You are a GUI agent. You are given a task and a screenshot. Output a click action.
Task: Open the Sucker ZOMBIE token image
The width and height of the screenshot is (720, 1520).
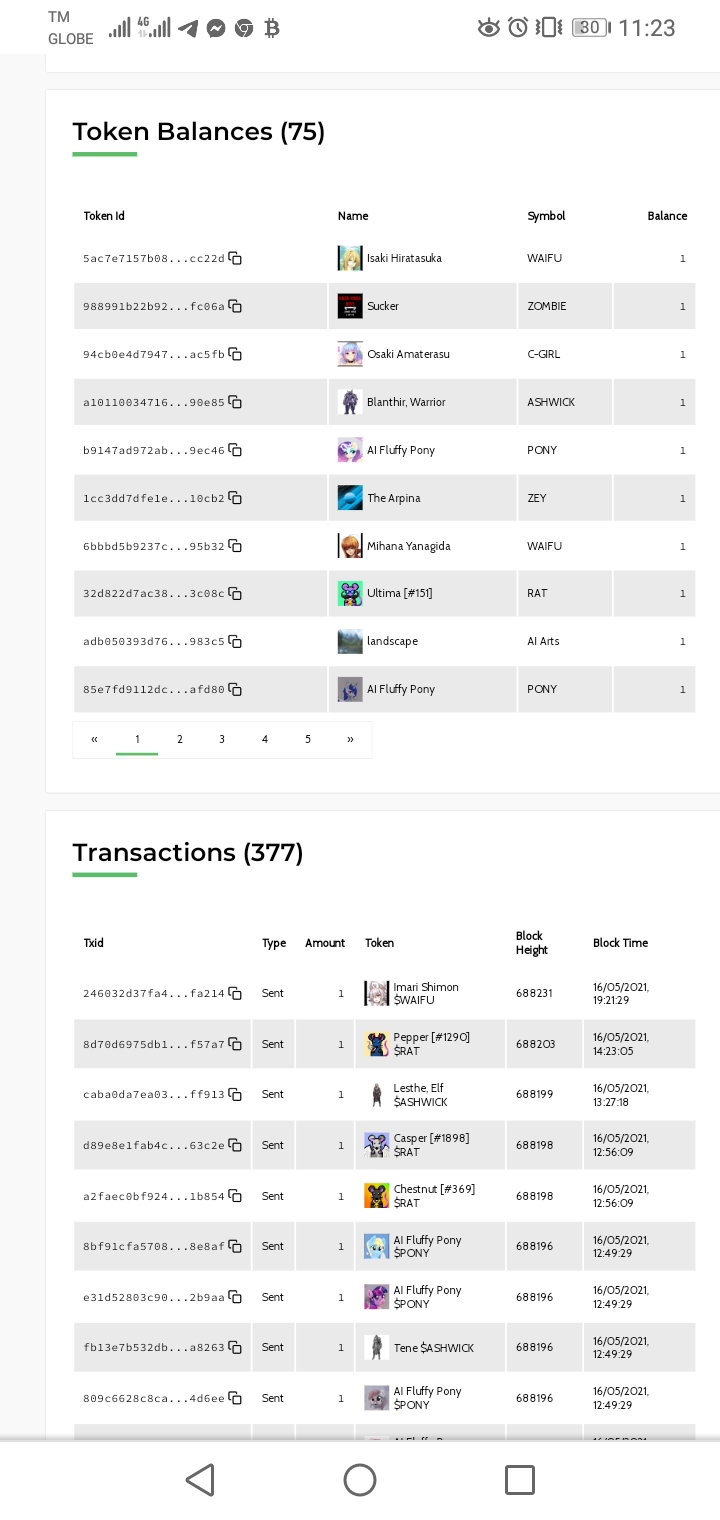coord(350,306)
